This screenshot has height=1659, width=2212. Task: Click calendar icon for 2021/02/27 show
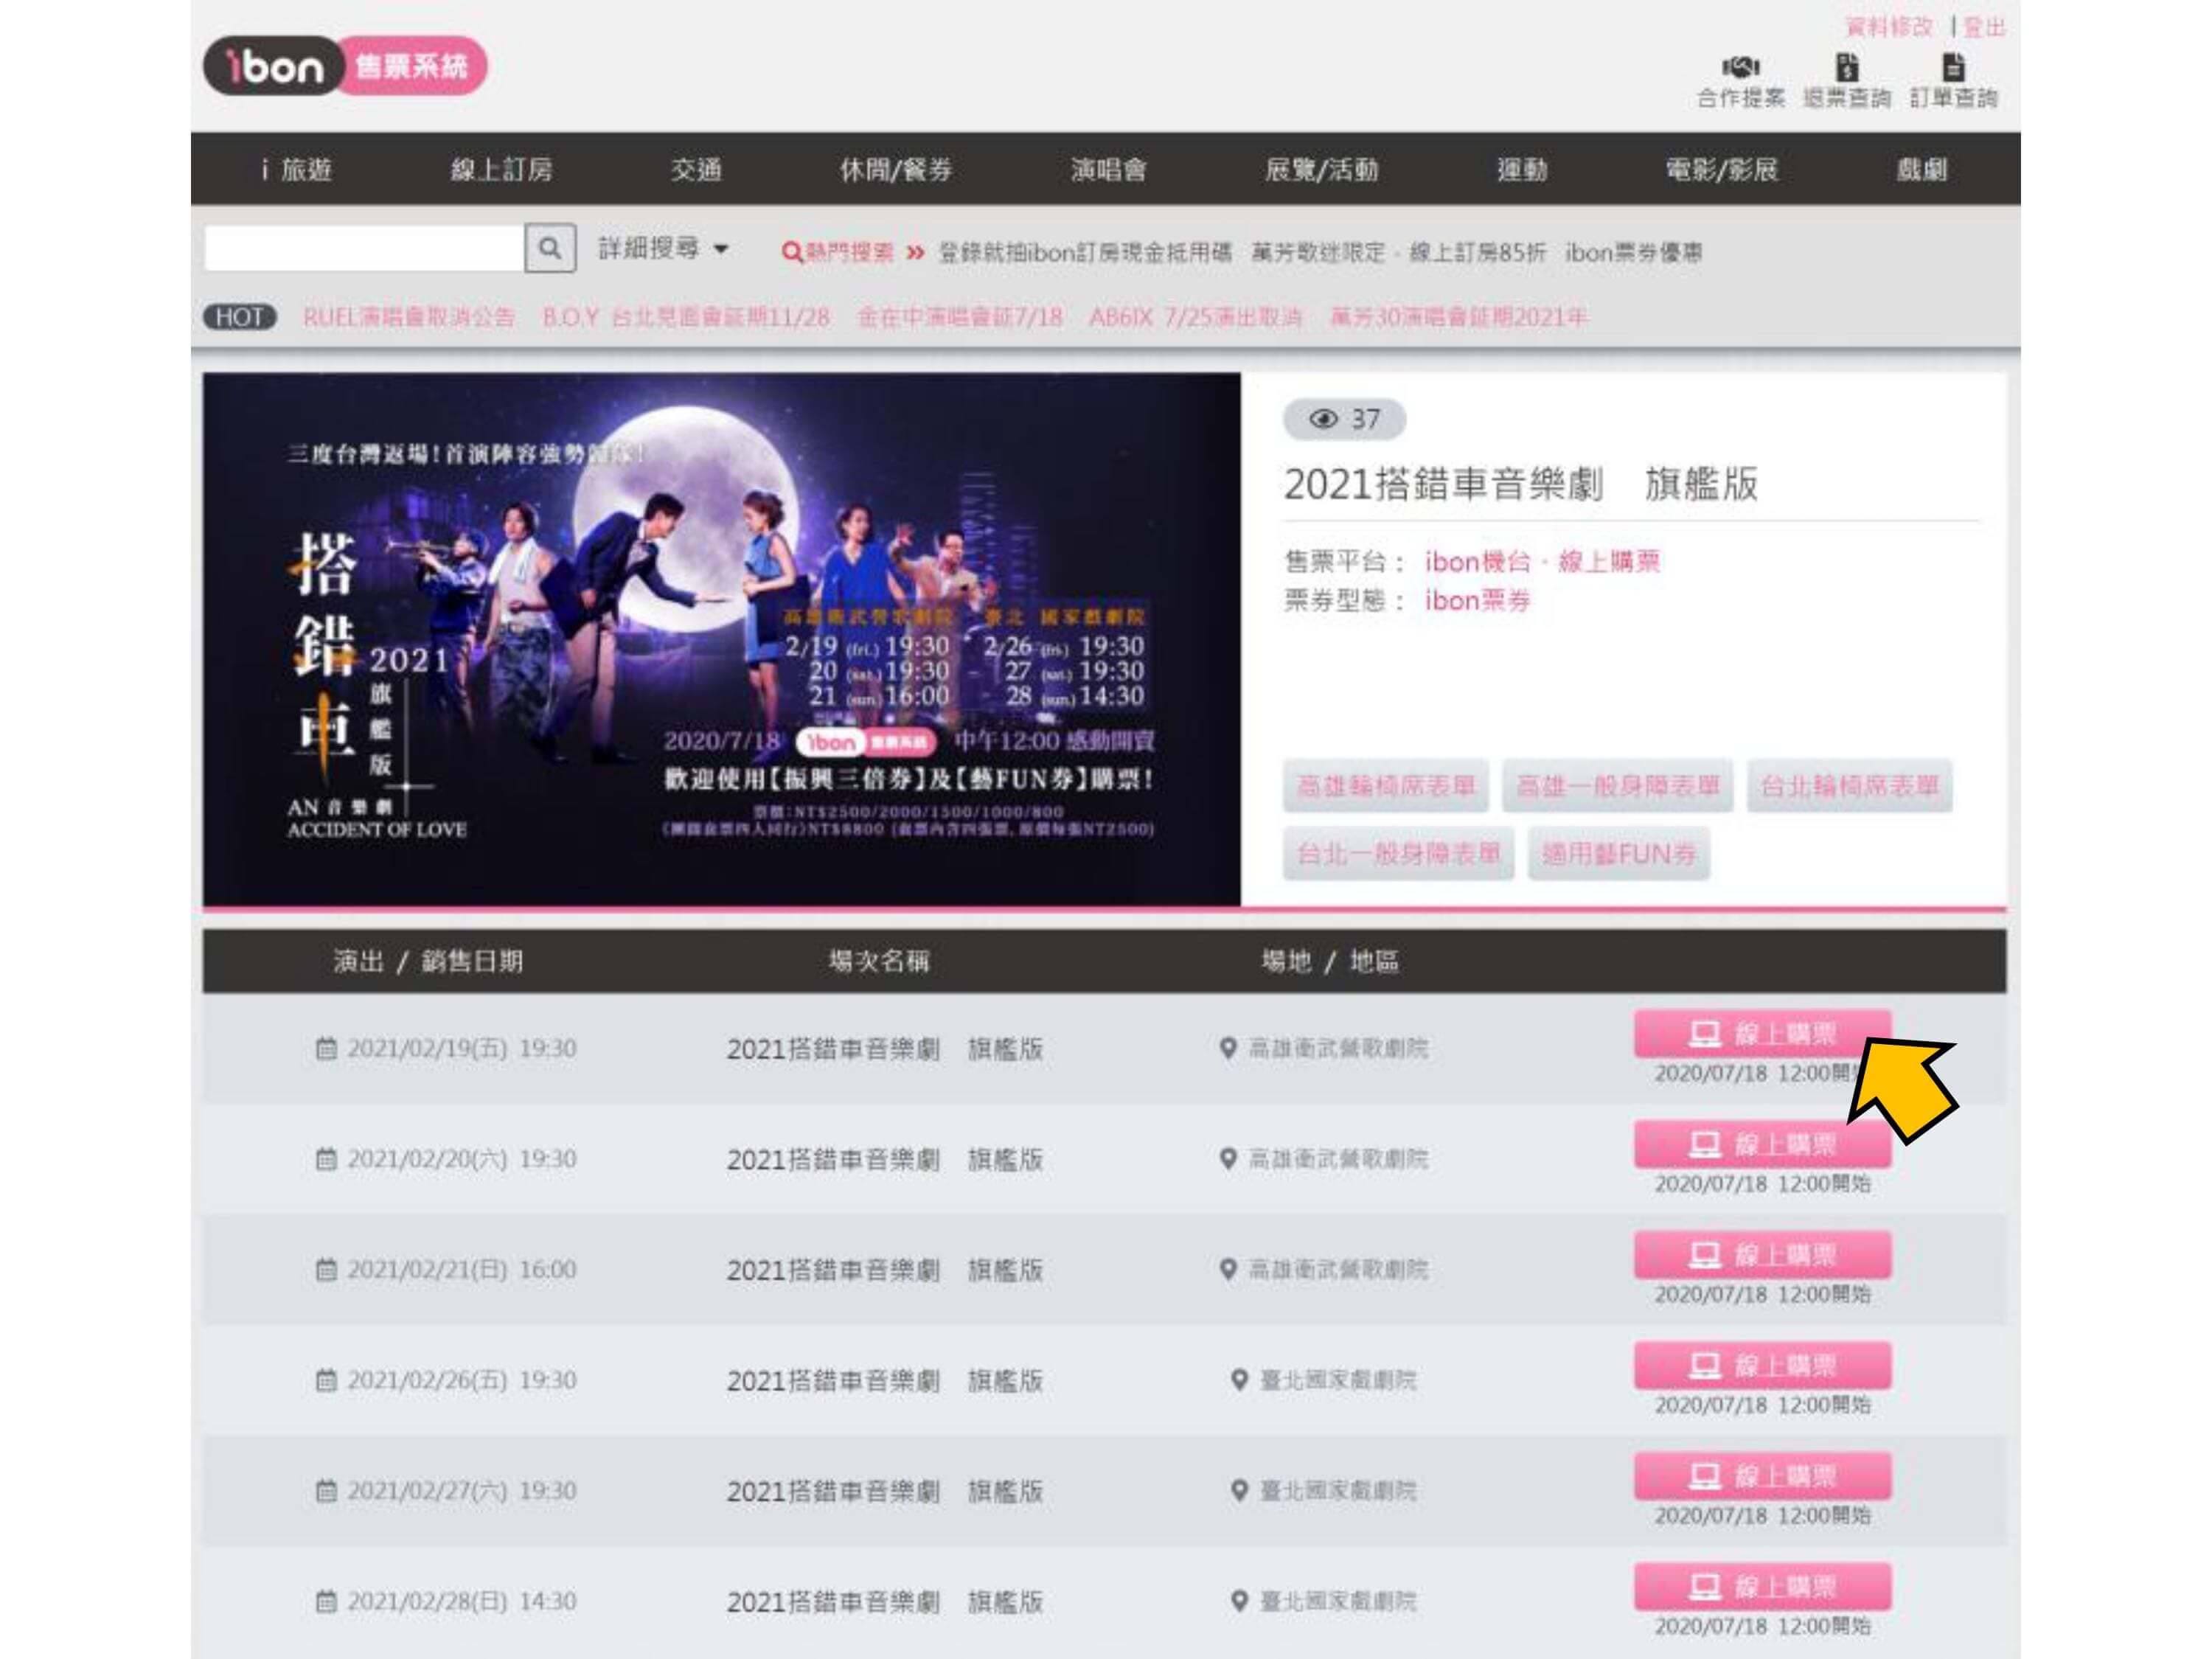pyautogui.click(x=326, y=1491)
